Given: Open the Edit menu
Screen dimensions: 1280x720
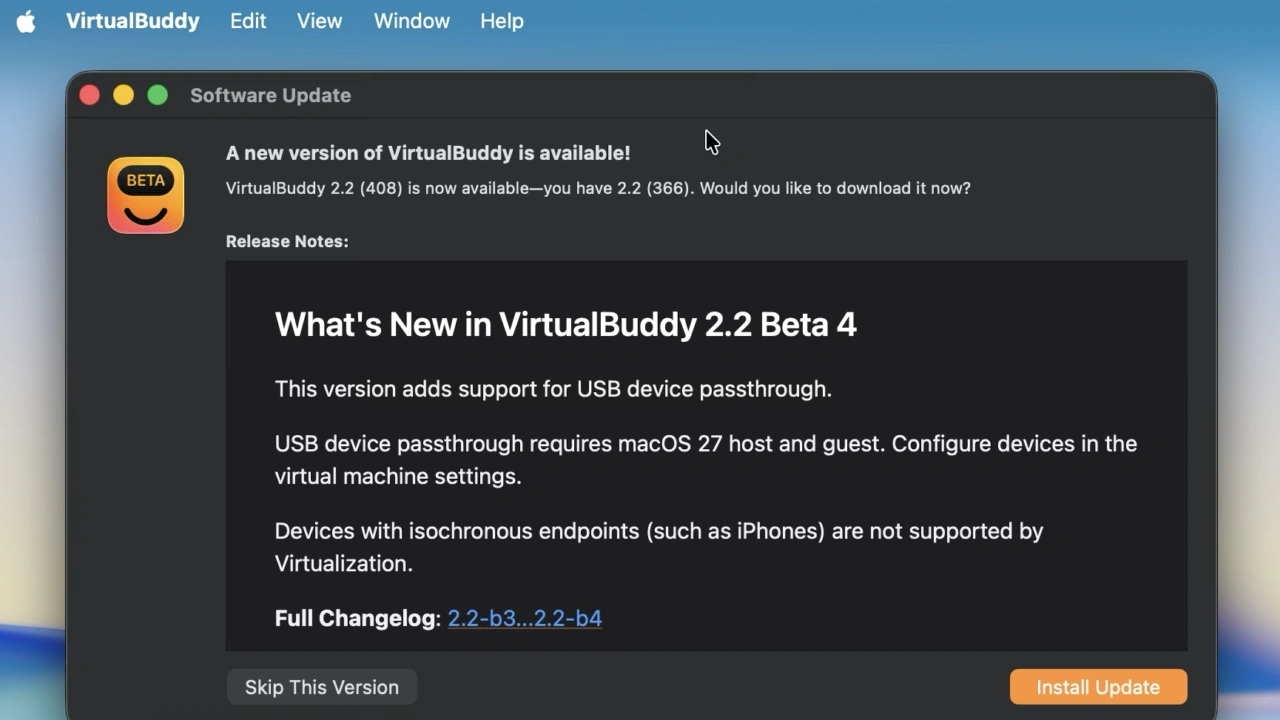Looking at the screenshot, I should point(248,21).
